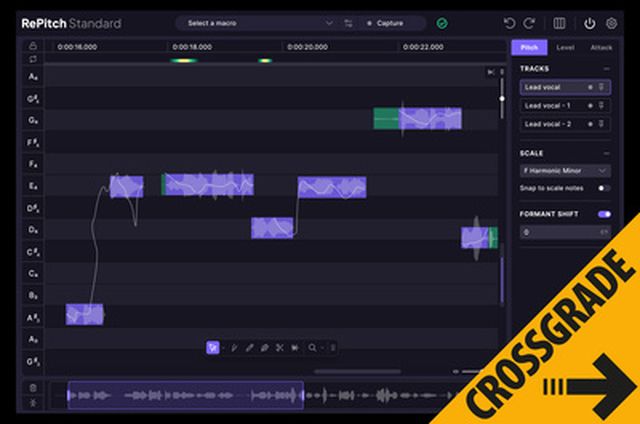The width and height of the screenshot is (640, 424).
Task: Open the settings gear icon
Action: [612, 23]
